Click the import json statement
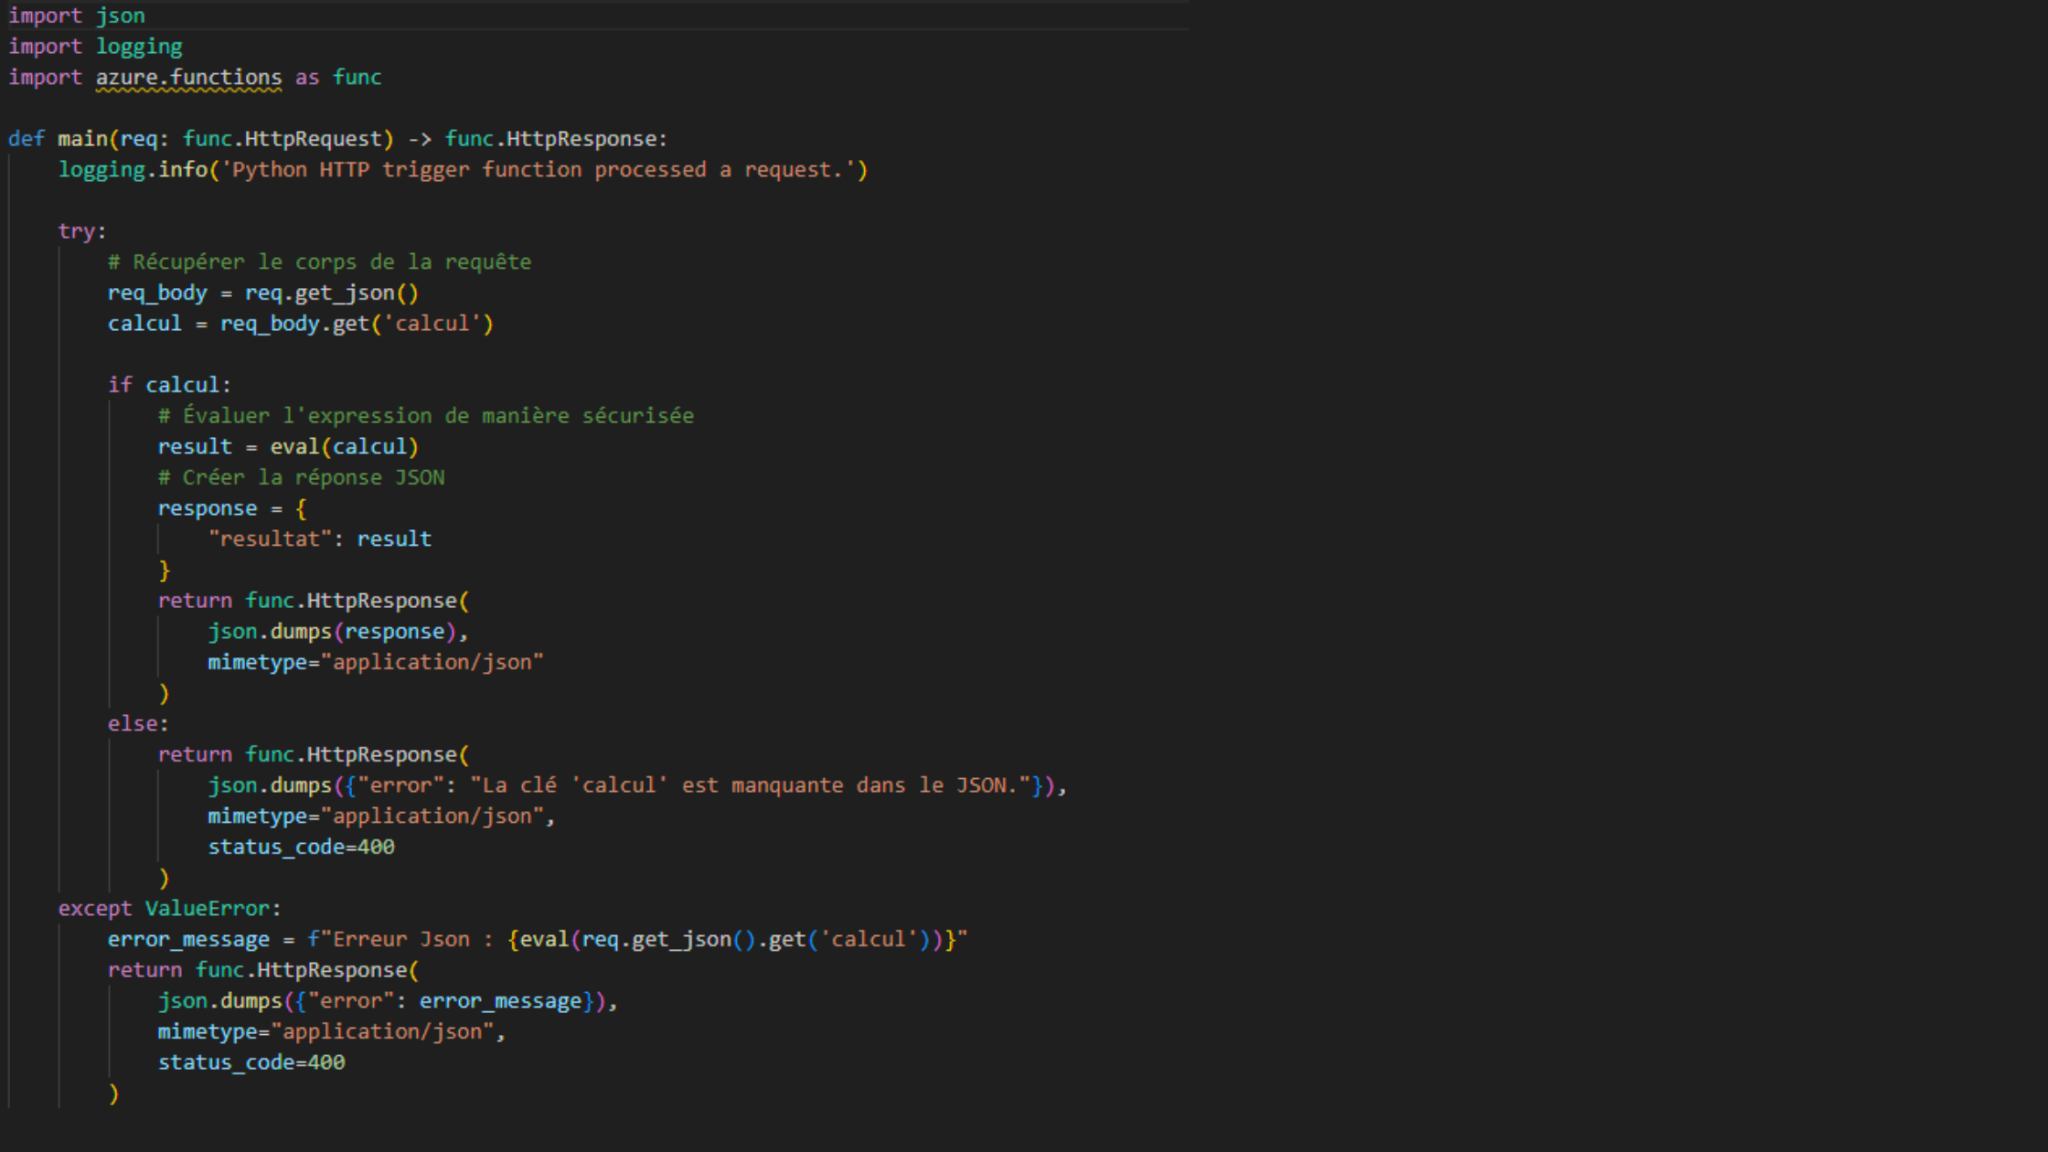Viewport: 2048px width, 1152px height. (75, 15)
